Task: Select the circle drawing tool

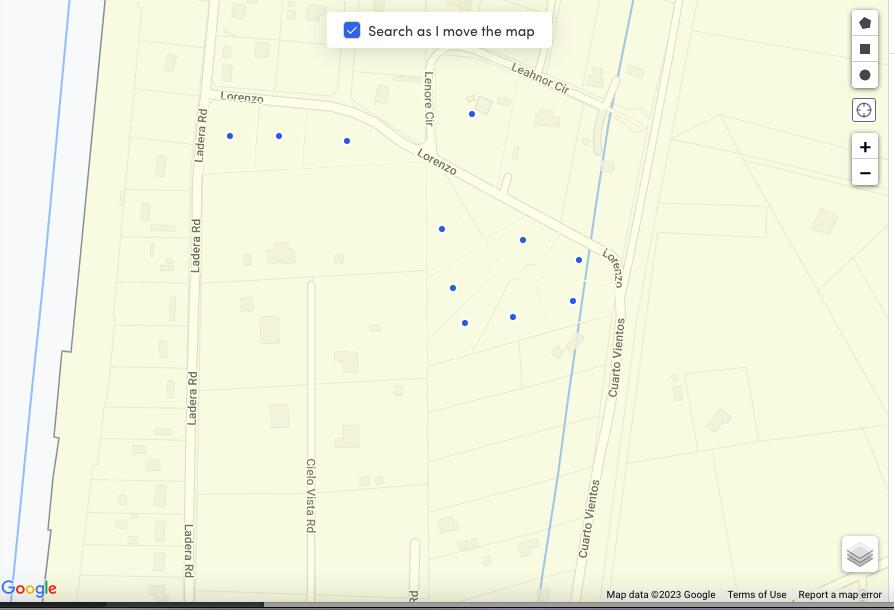Action: point(864,74)
